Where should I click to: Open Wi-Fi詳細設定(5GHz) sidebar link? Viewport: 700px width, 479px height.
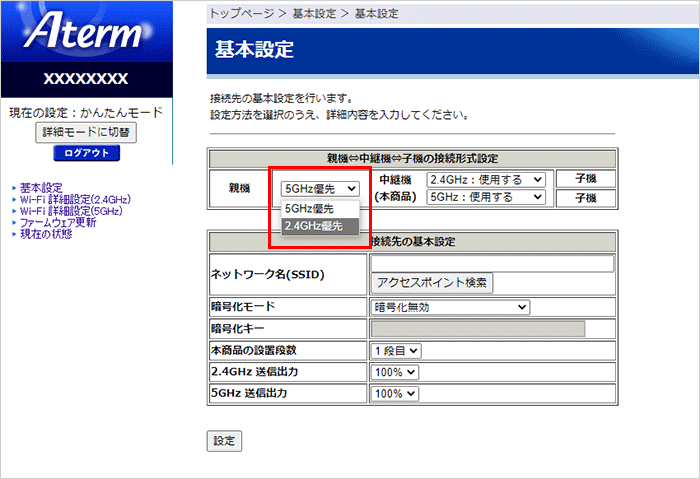click(71, 211)
